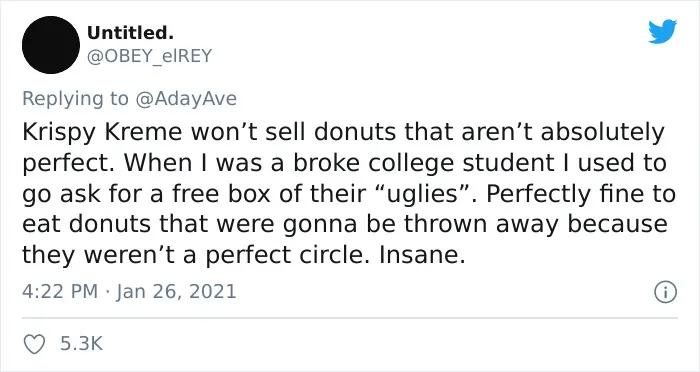
Task: Open the @AdayAve mention link
Action: tap(185, 99)
